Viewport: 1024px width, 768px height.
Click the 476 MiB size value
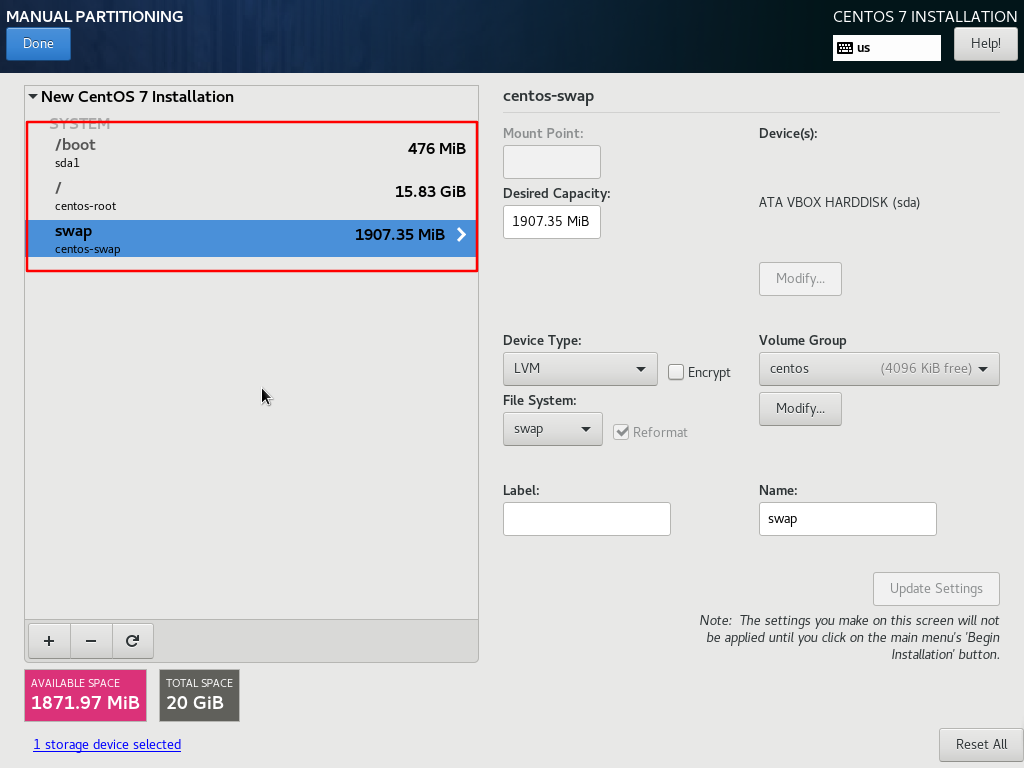(437, 149)
